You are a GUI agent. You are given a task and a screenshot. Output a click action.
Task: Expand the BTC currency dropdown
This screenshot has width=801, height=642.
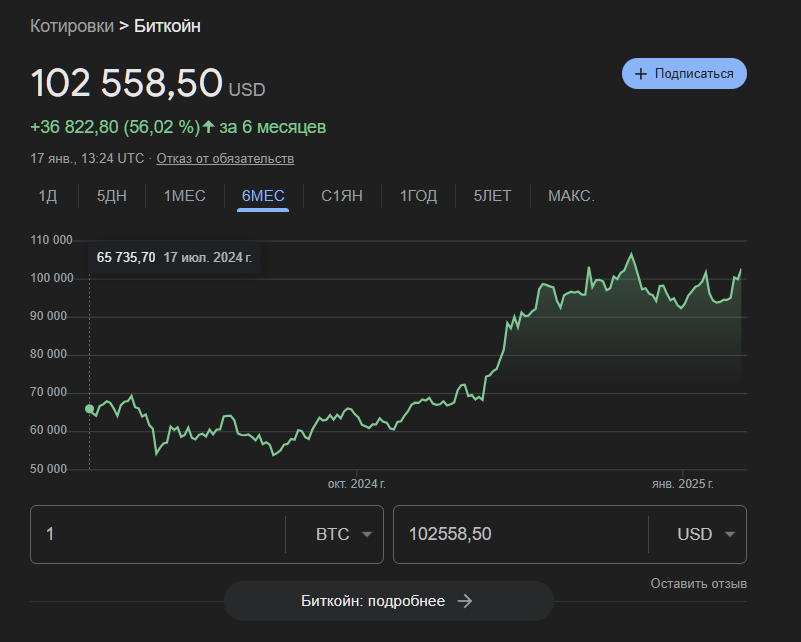[x=343, y=534]
